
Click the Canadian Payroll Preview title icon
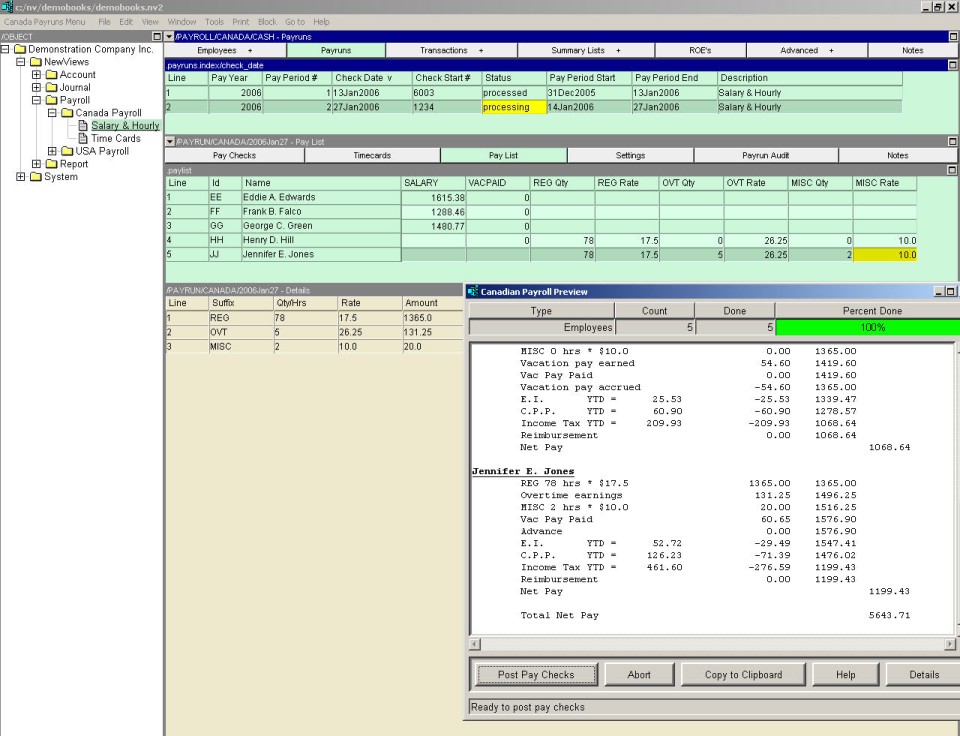[x=473, y=292]
